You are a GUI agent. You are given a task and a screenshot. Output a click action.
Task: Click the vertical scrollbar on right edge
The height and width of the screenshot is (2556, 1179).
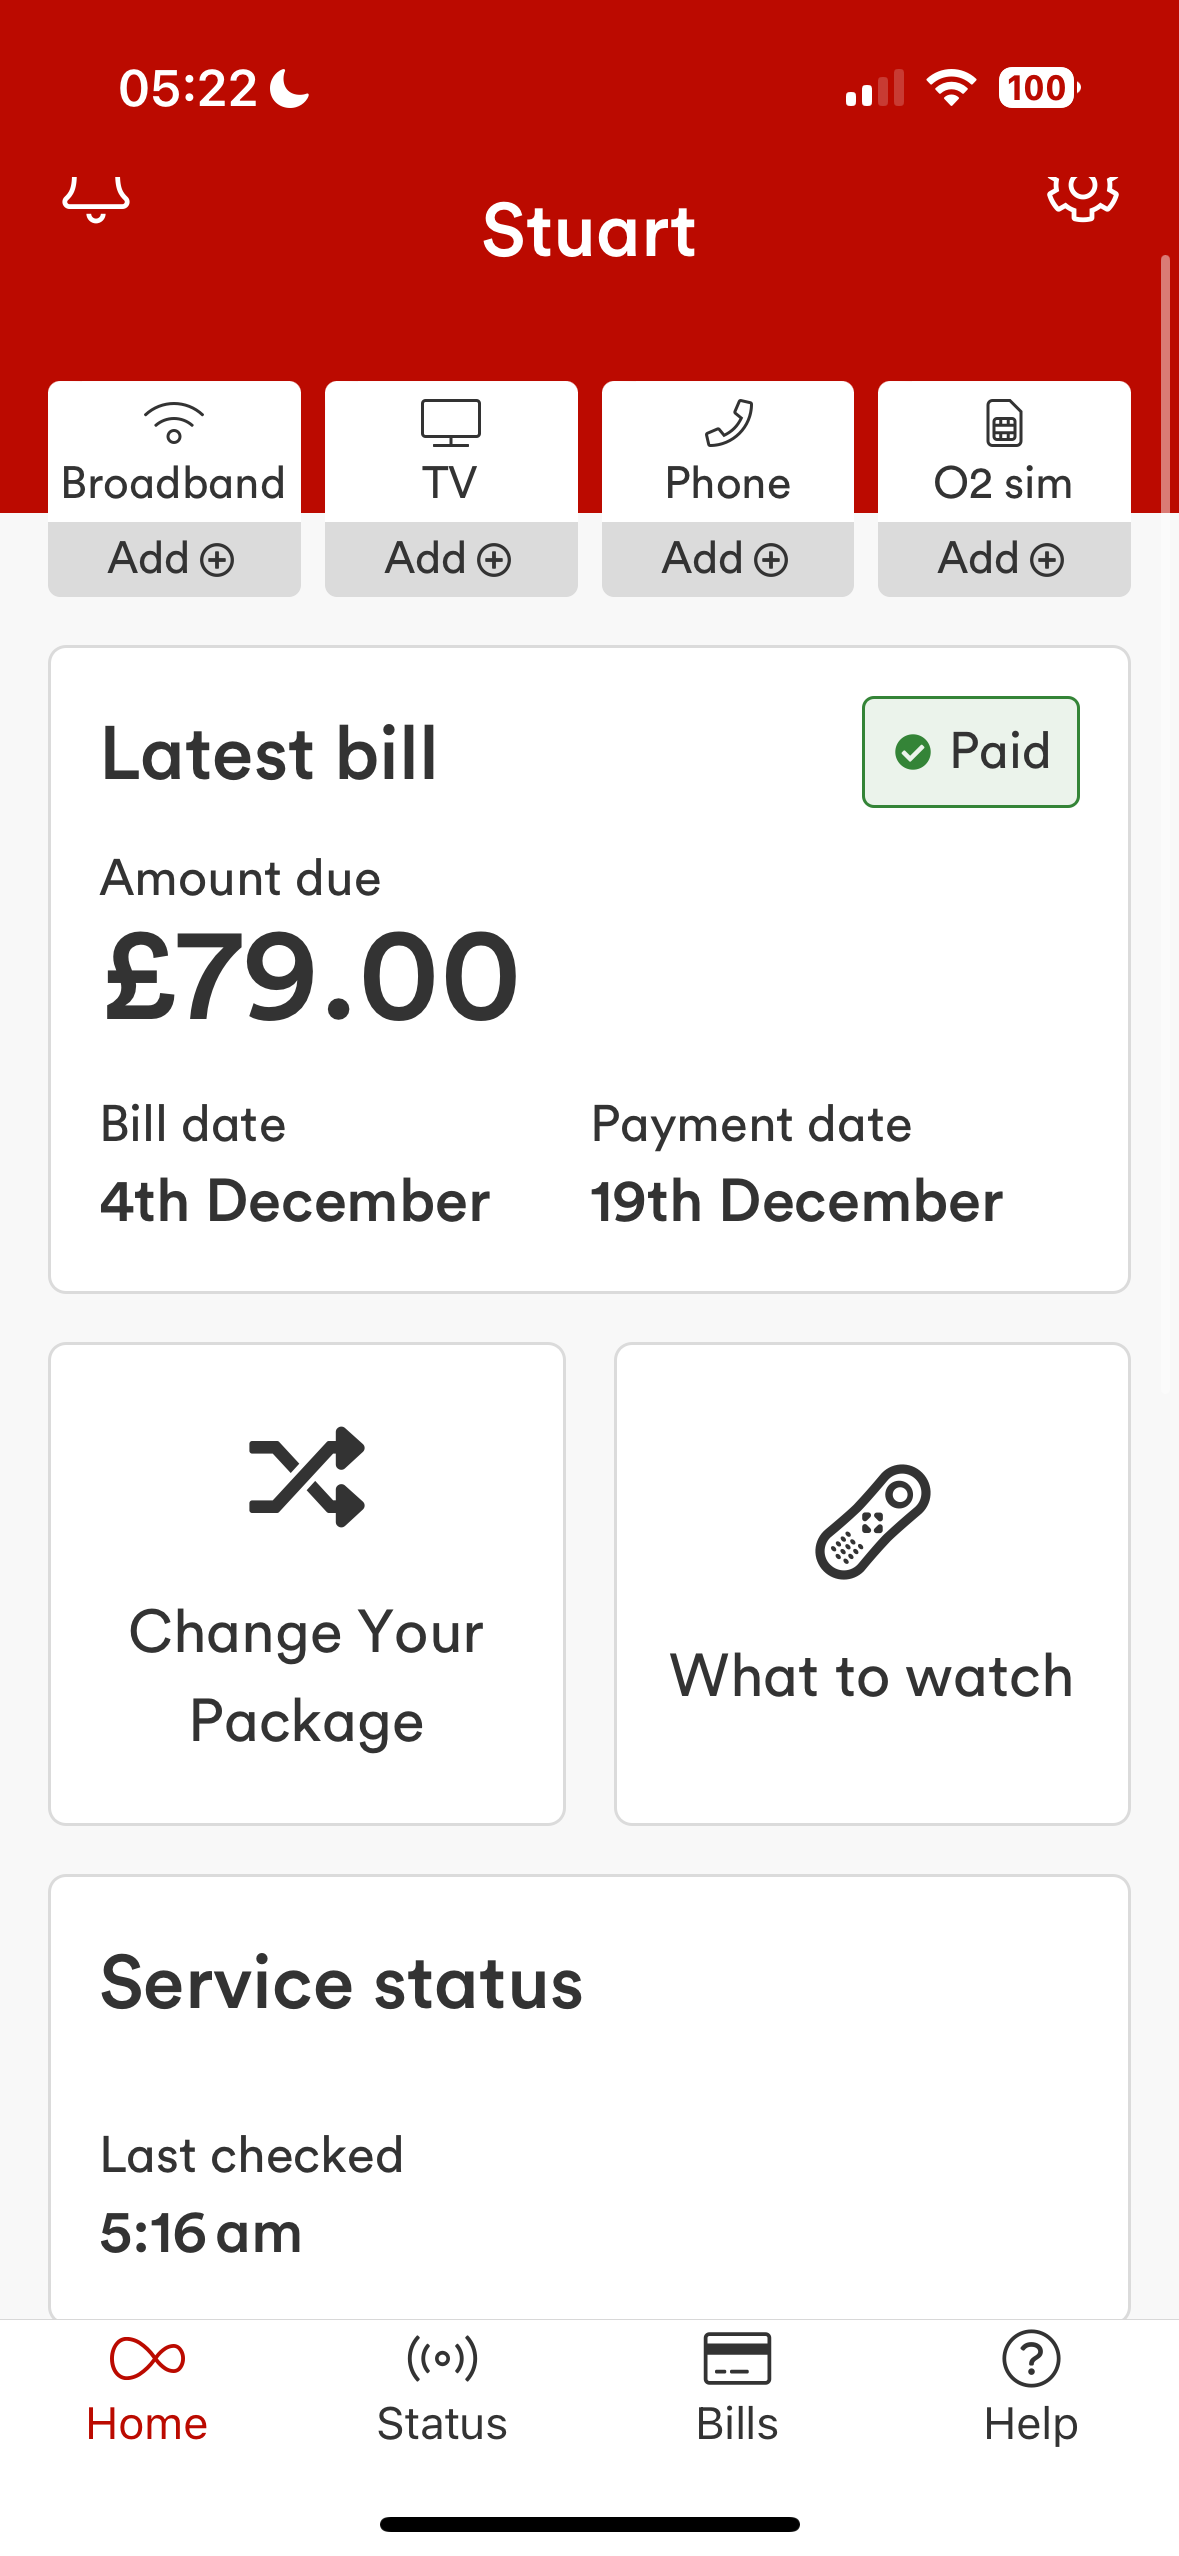(1165, 380)
